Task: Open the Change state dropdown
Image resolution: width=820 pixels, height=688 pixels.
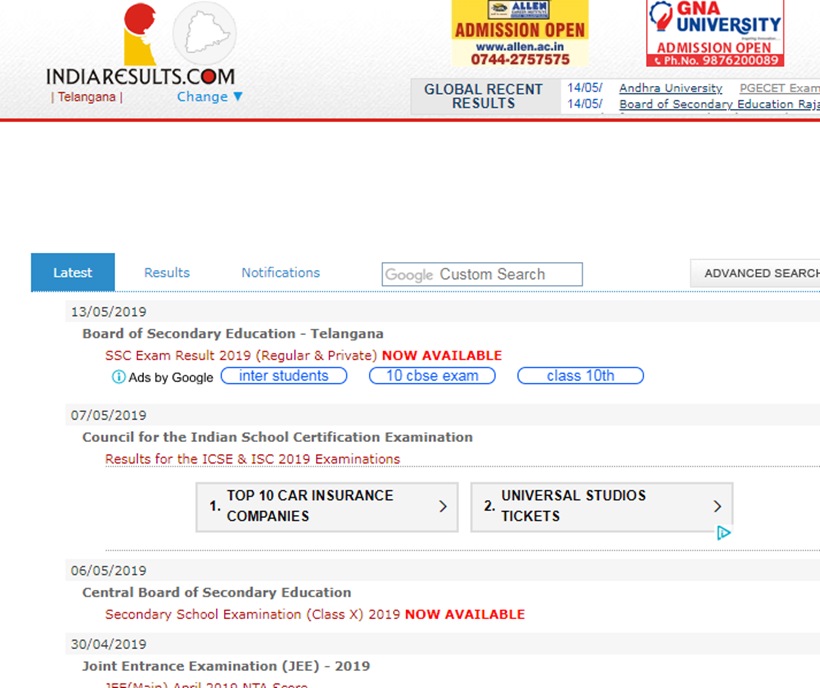Action: point(210,97)
